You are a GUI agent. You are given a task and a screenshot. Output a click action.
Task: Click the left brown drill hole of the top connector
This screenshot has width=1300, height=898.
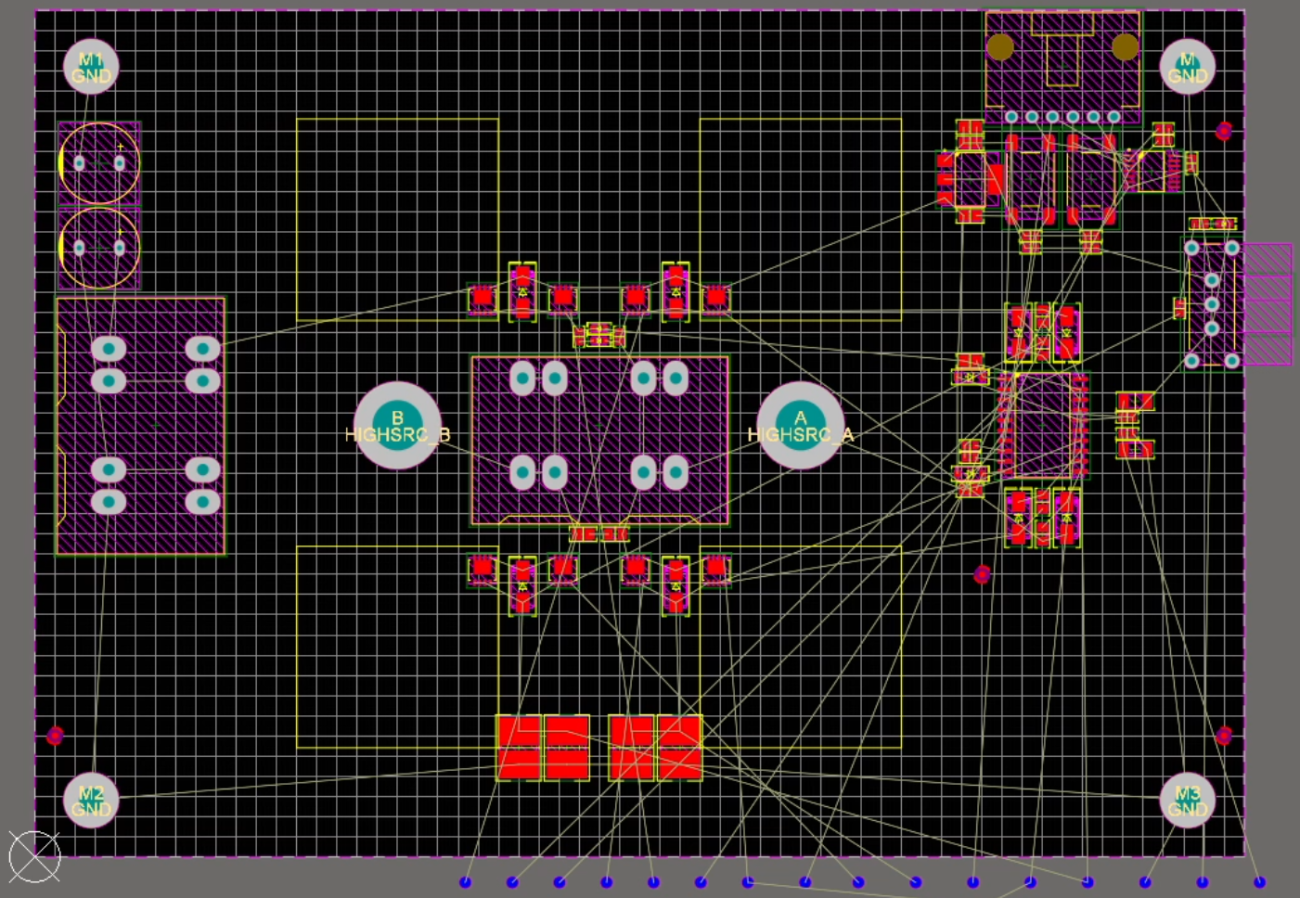(x=1000, y=45)
